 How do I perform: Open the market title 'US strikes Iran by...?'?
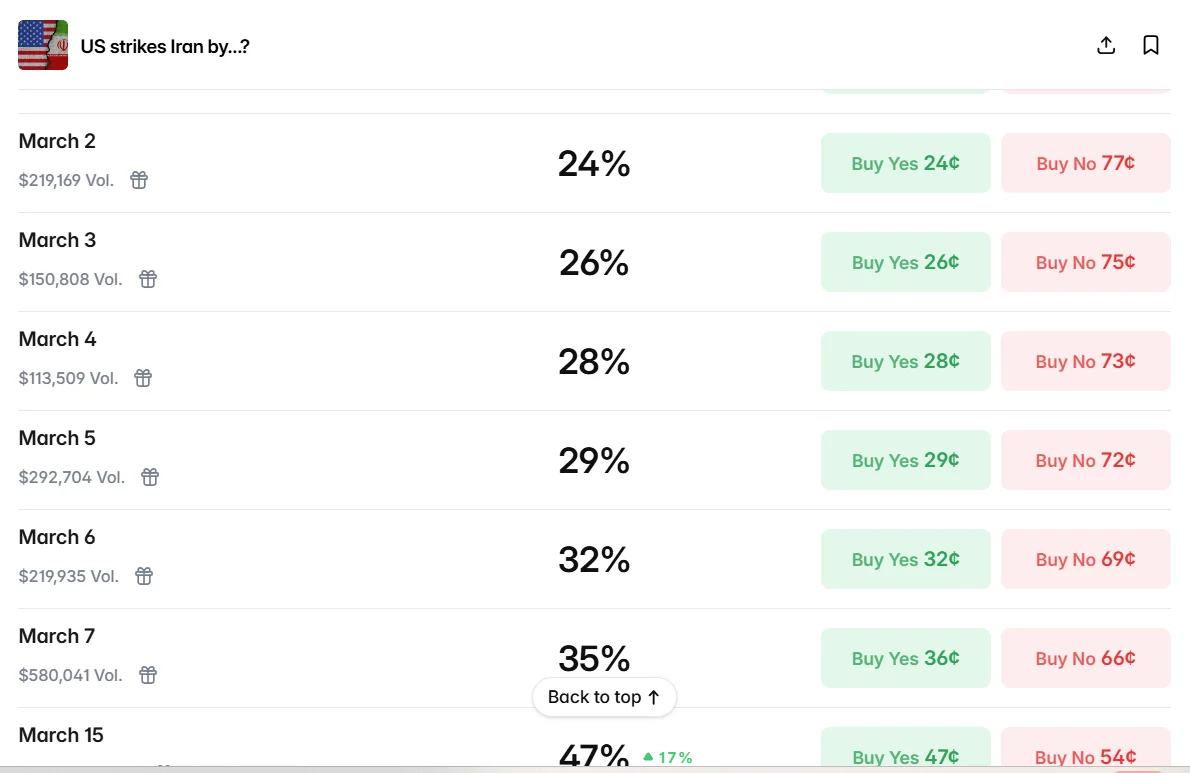tap(165, 46)
